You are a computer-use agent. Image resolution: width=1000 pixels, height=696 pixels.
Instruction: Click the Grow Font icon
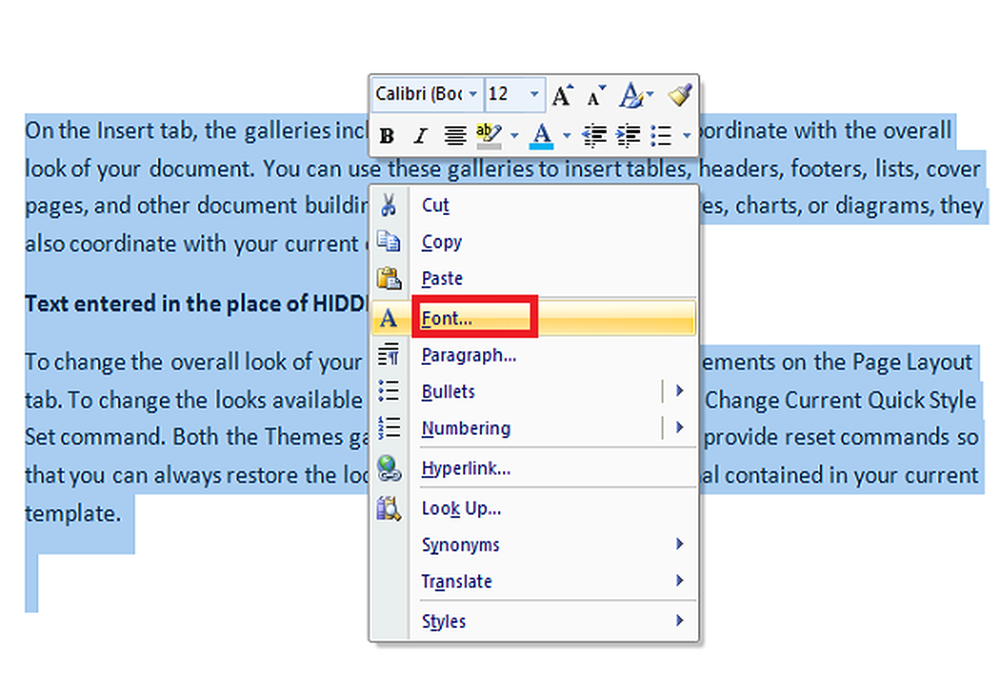coord(563,95)
